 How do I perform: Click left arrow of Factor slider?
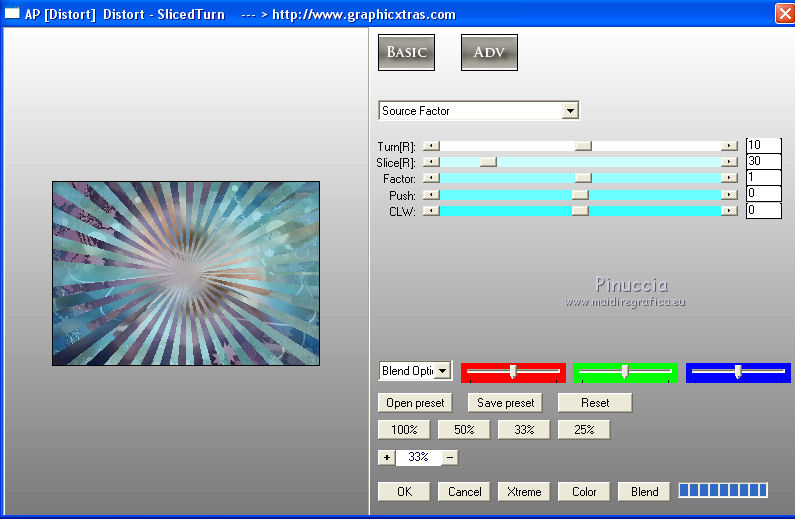(431, 178)
